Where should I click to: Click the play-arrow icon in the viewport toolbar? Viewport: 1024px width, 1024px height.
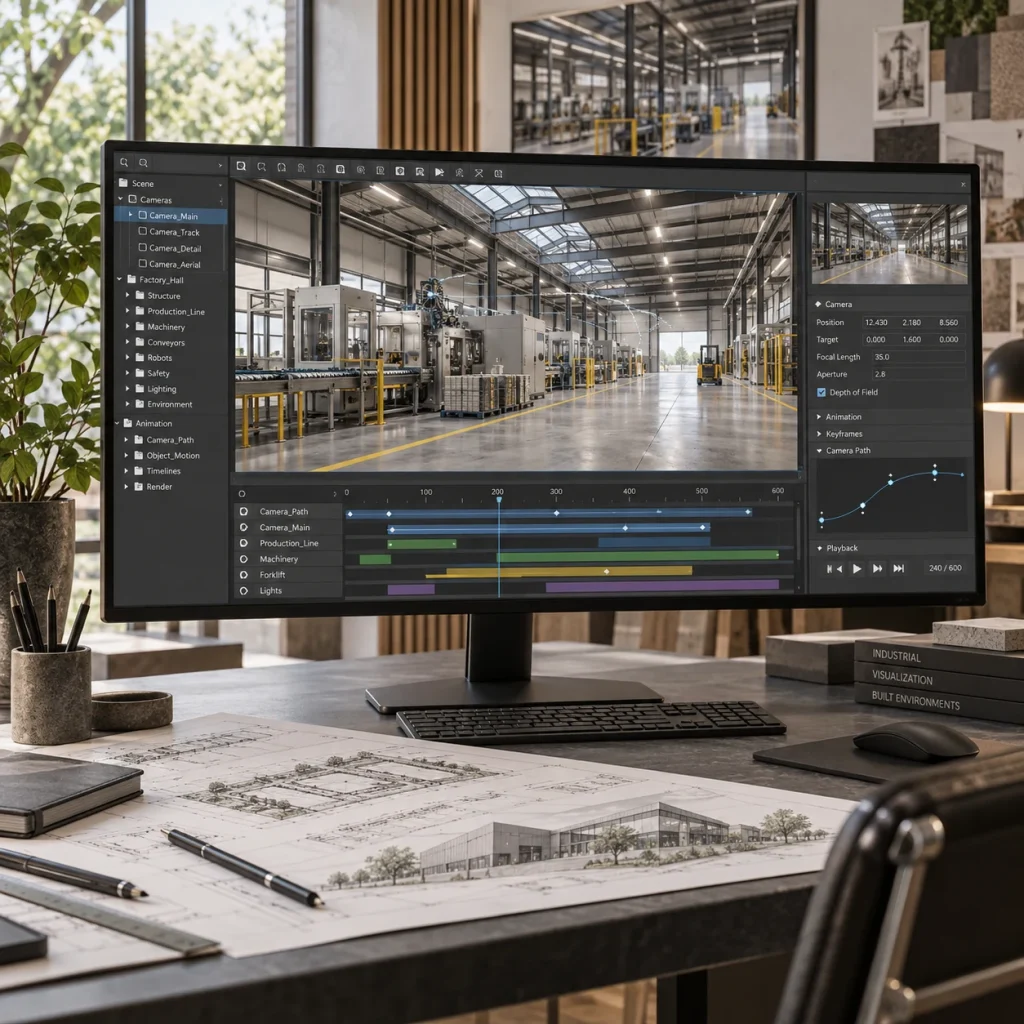(x=440, y=172)
